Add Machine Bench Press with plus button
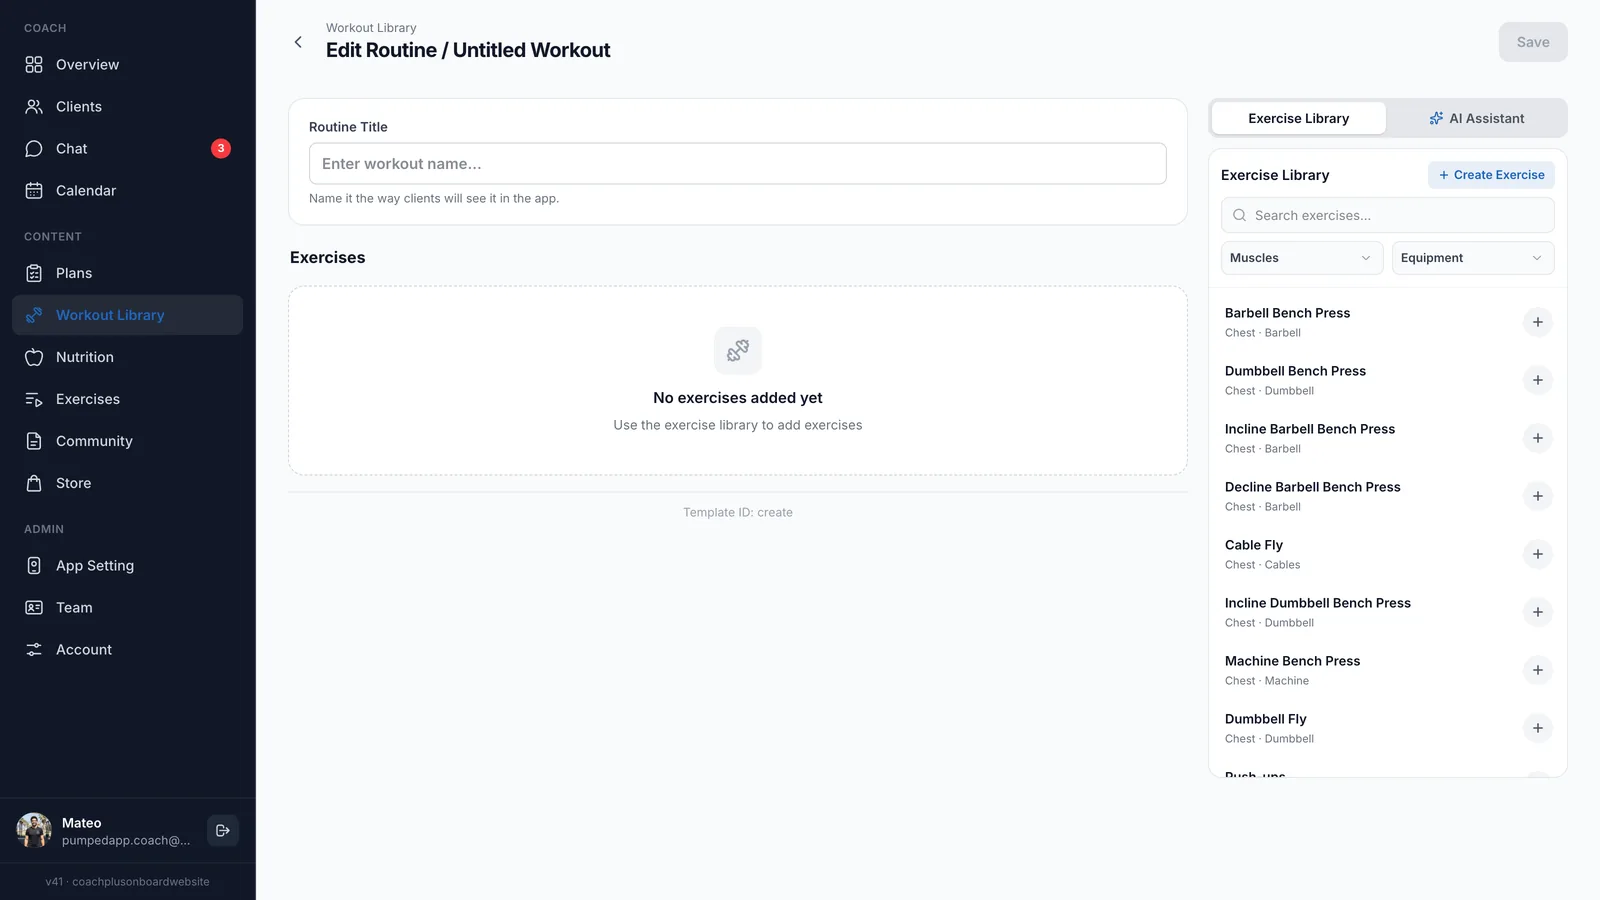 1538,670
